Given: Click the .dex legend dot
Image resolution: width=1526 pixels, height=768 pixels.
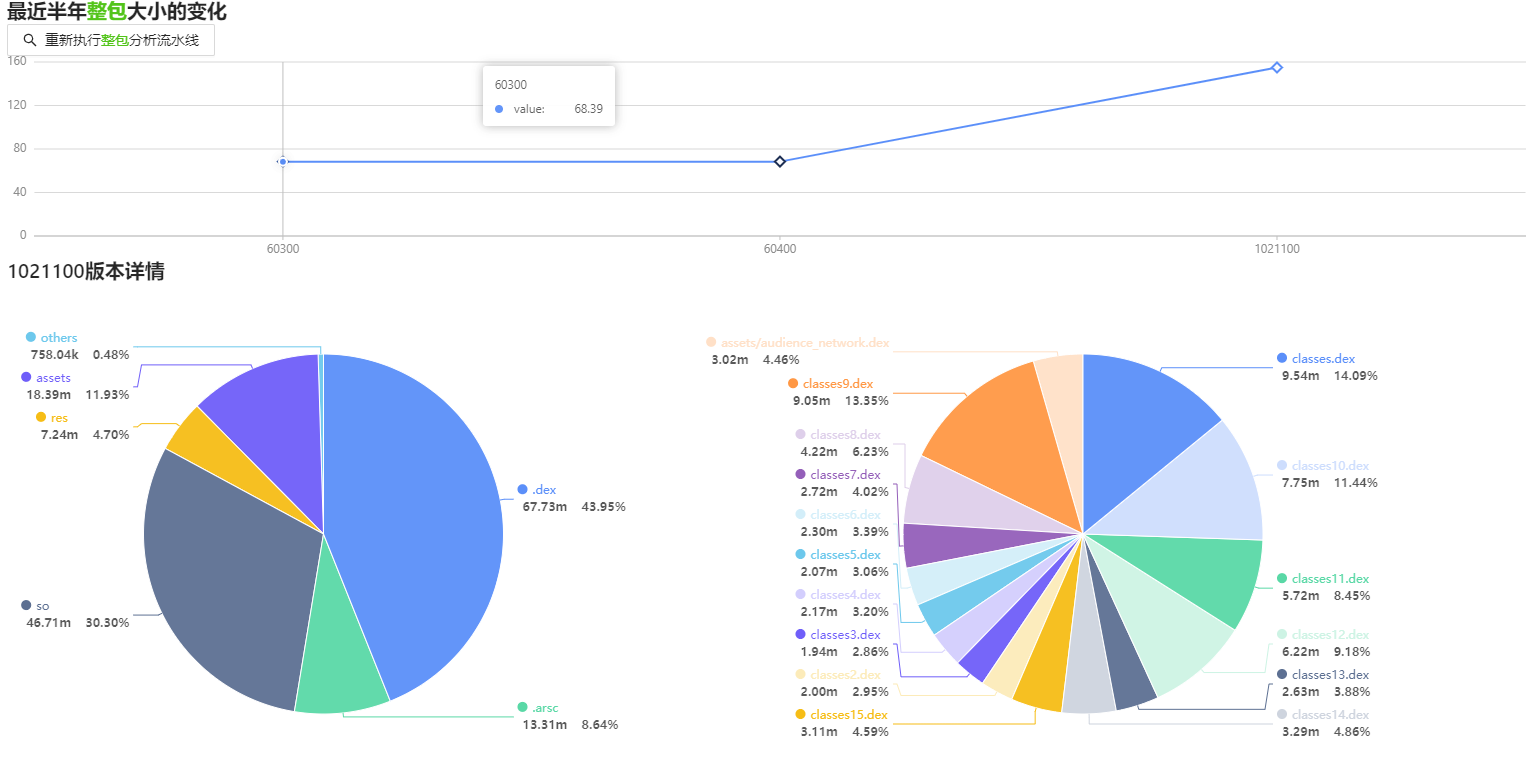Looking at the screenshot, I should point(522,489).
